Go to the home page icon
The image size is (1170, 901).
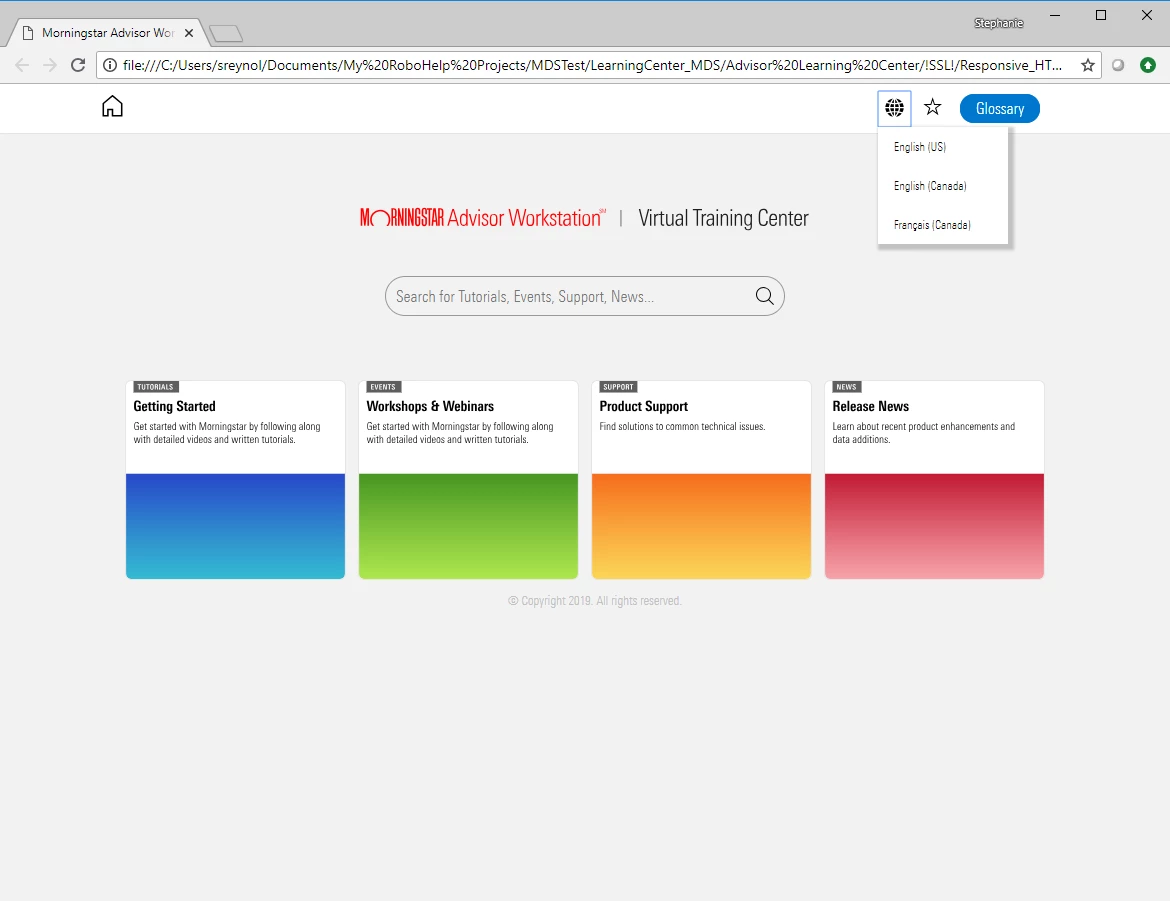[112, 107]
